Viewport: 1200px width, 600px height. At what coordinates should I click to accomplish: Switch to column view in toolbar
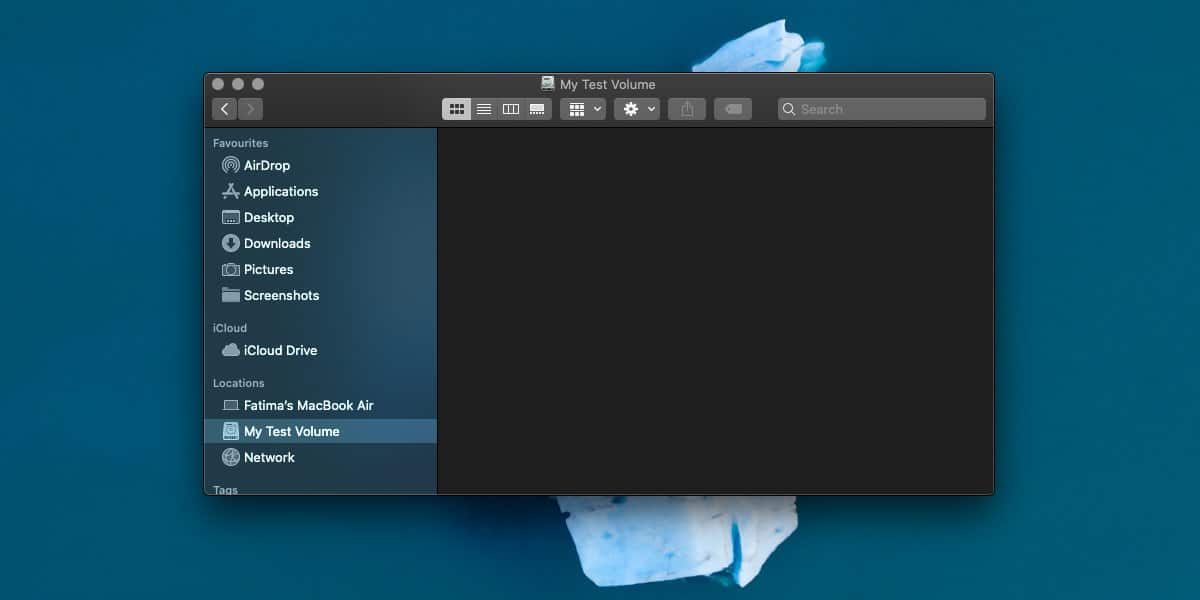(x=511, y=109)
